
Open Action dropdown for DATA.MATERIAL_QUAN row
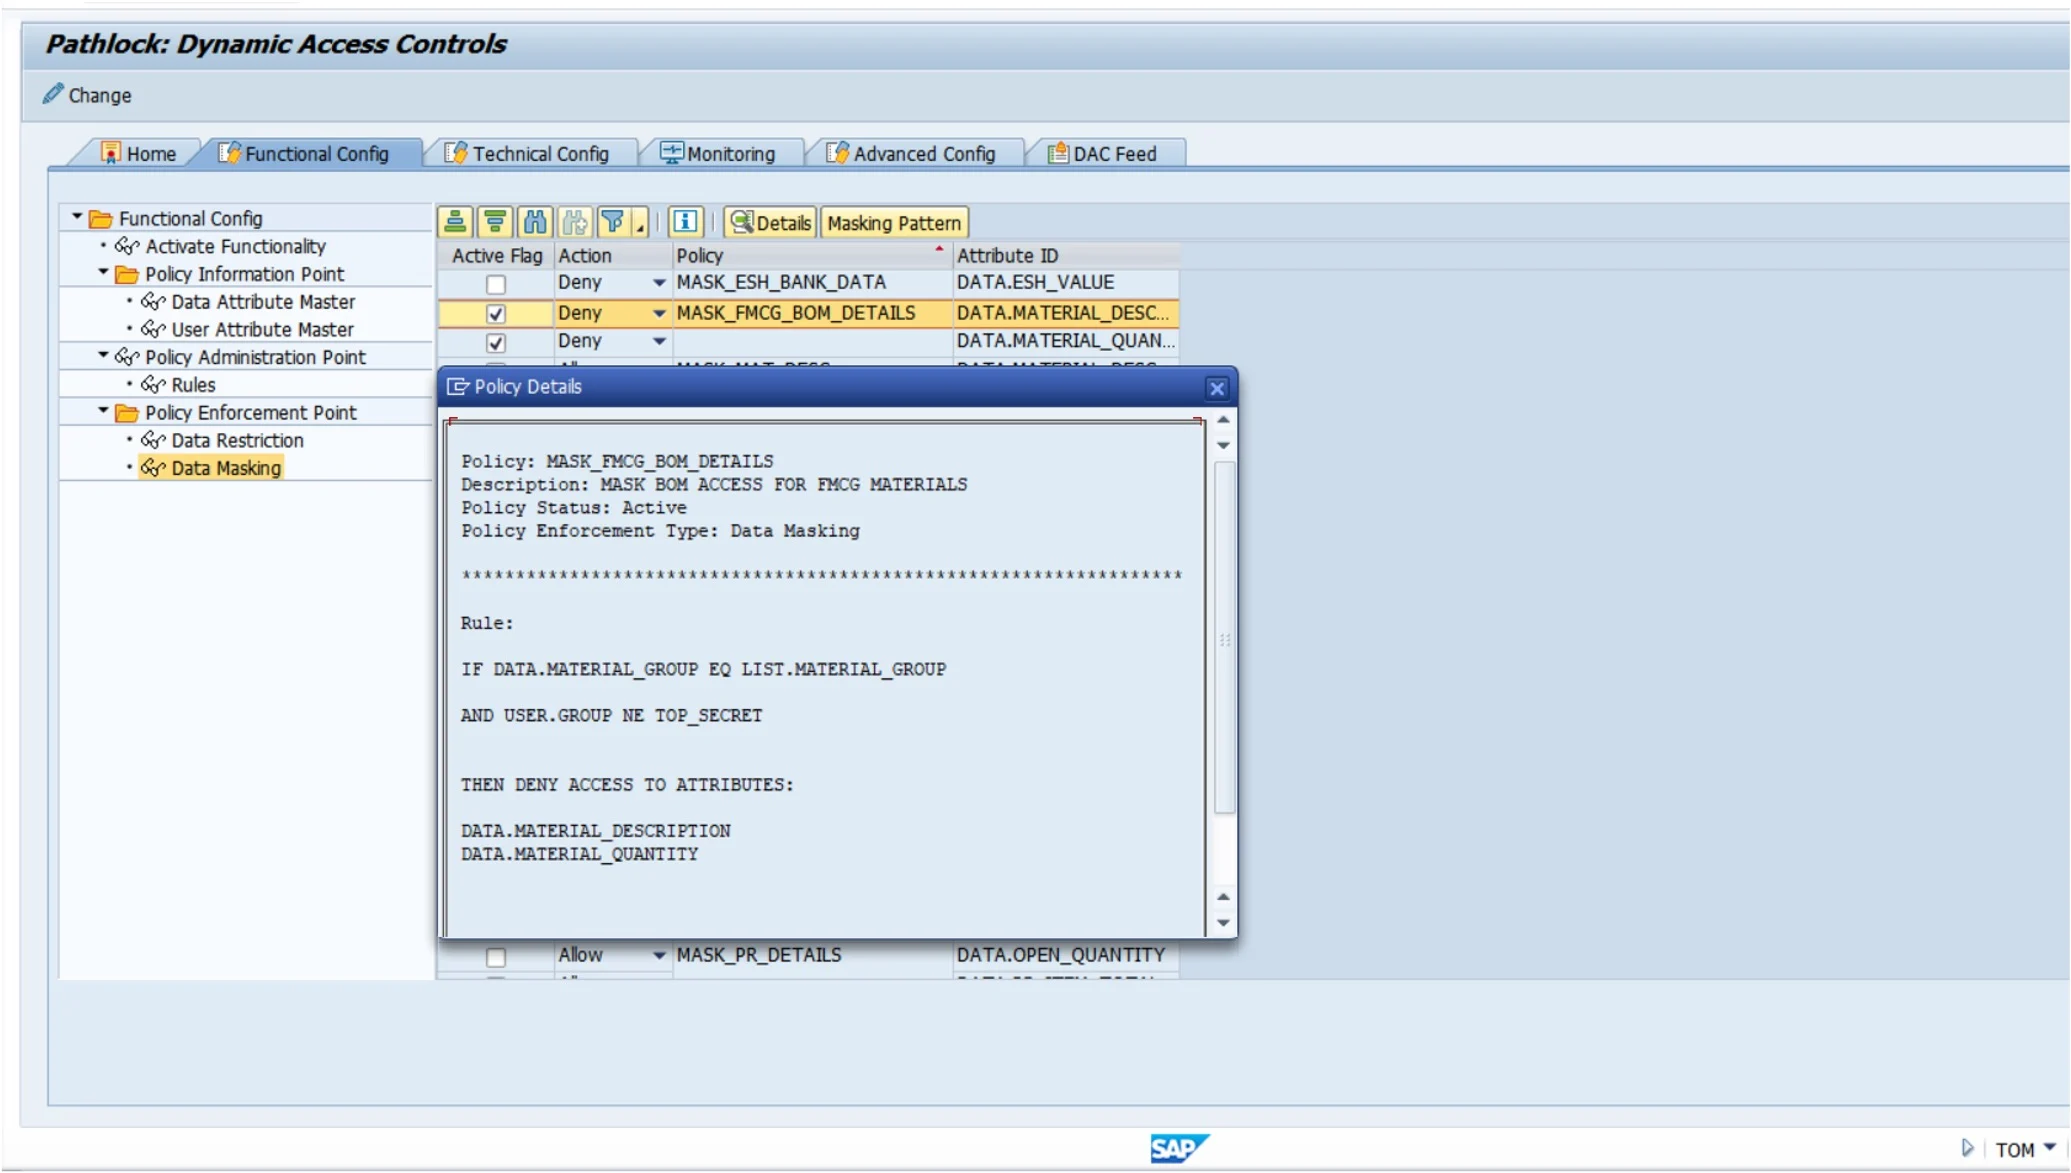point(659,341)
